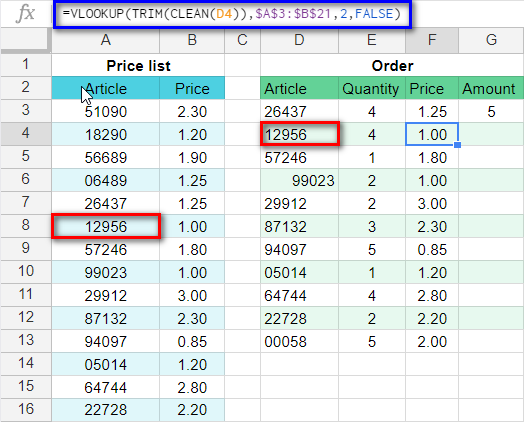The width and height of the screenshot is (524, 422).
Task: Select cell D8 with 87132
Action: (299, 226)
